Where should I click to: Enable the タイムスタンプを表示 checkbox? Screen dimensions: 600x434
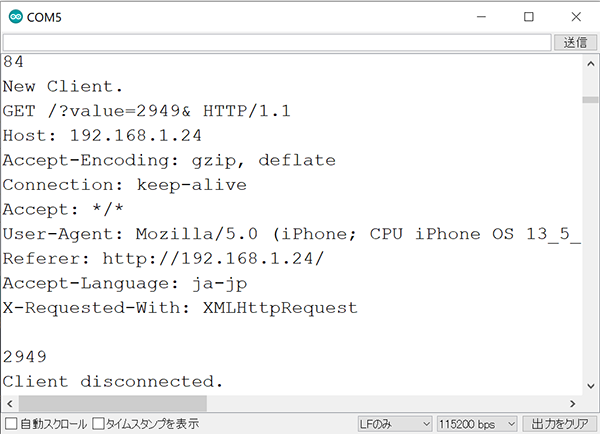click(x=98, y=424)
